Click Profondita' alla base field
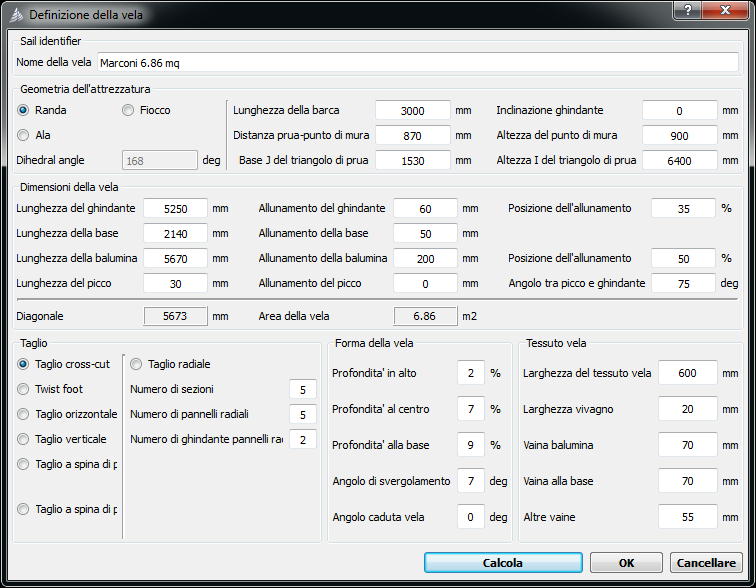This screenshot has width=756, height=588. [471, 445]
